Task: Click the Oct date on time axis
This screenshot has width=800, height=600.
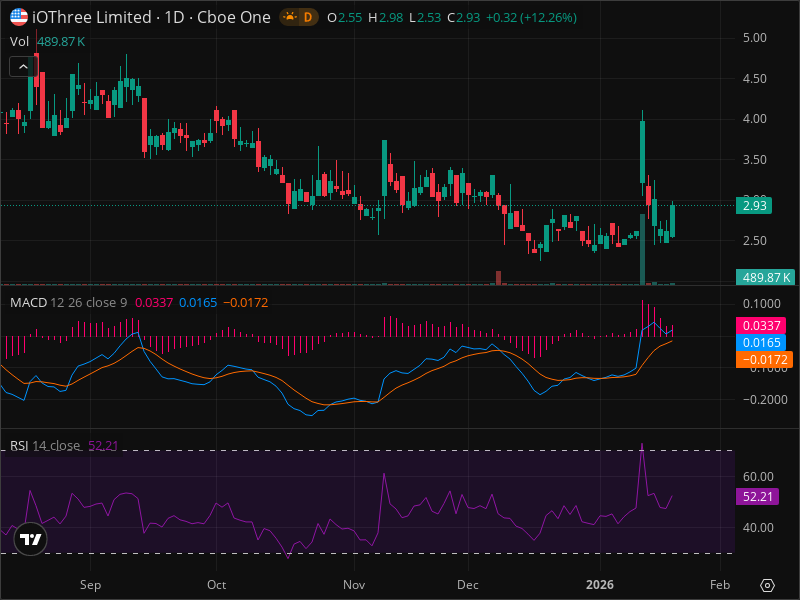Action: pyautogui.click(x=216, y=585)
